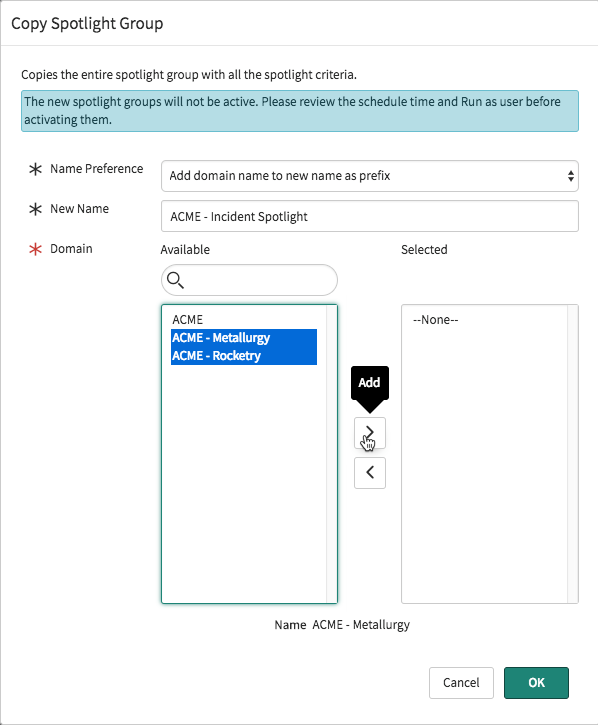Open the Name Preference dropdown
Screen dimensions: 598x725
(x=370, y=176)
